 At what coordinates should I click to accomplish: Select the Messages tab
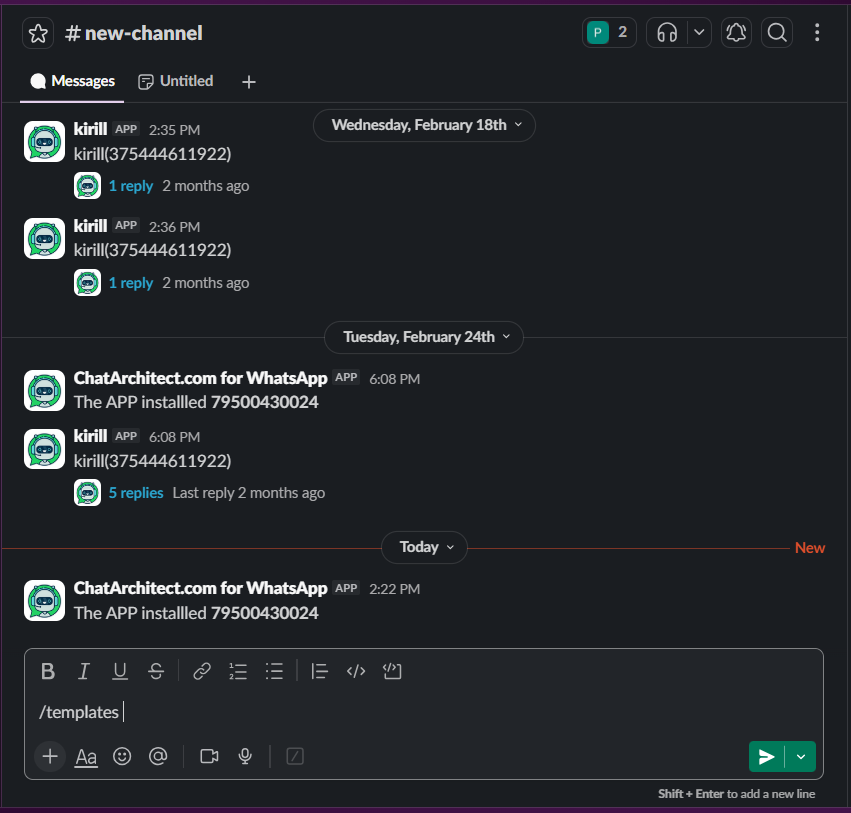(x=72, y=81)
